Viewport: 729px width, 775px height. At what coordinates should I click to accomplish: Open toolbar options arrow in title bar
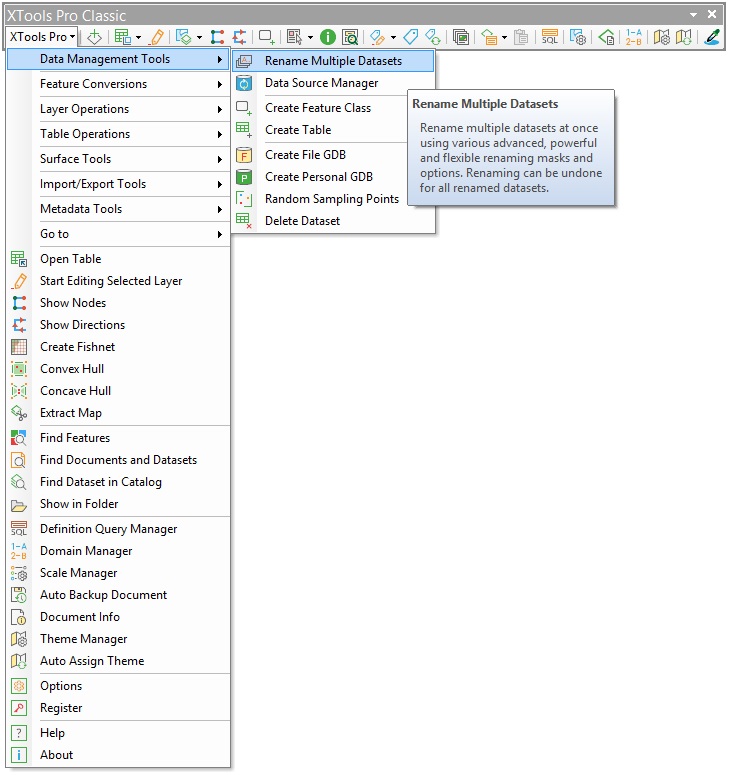pos(693,15)
